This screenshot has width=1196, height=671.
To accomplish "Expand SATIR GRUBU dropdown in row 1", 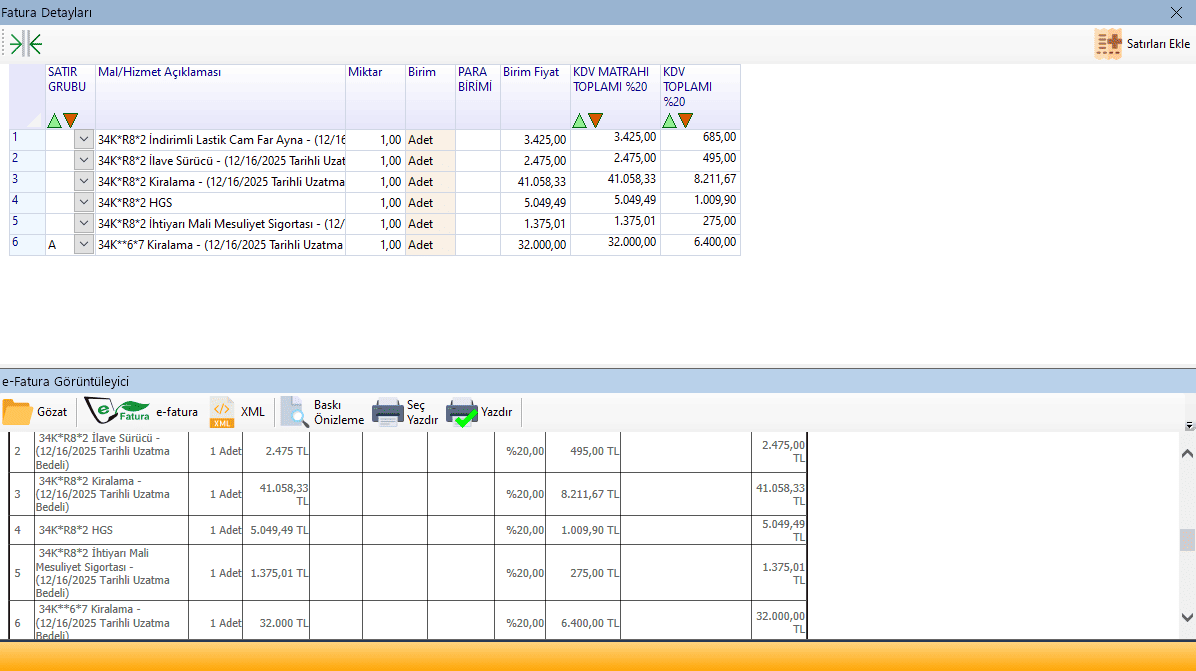I will pyautogui.click(x=84, y=140).
